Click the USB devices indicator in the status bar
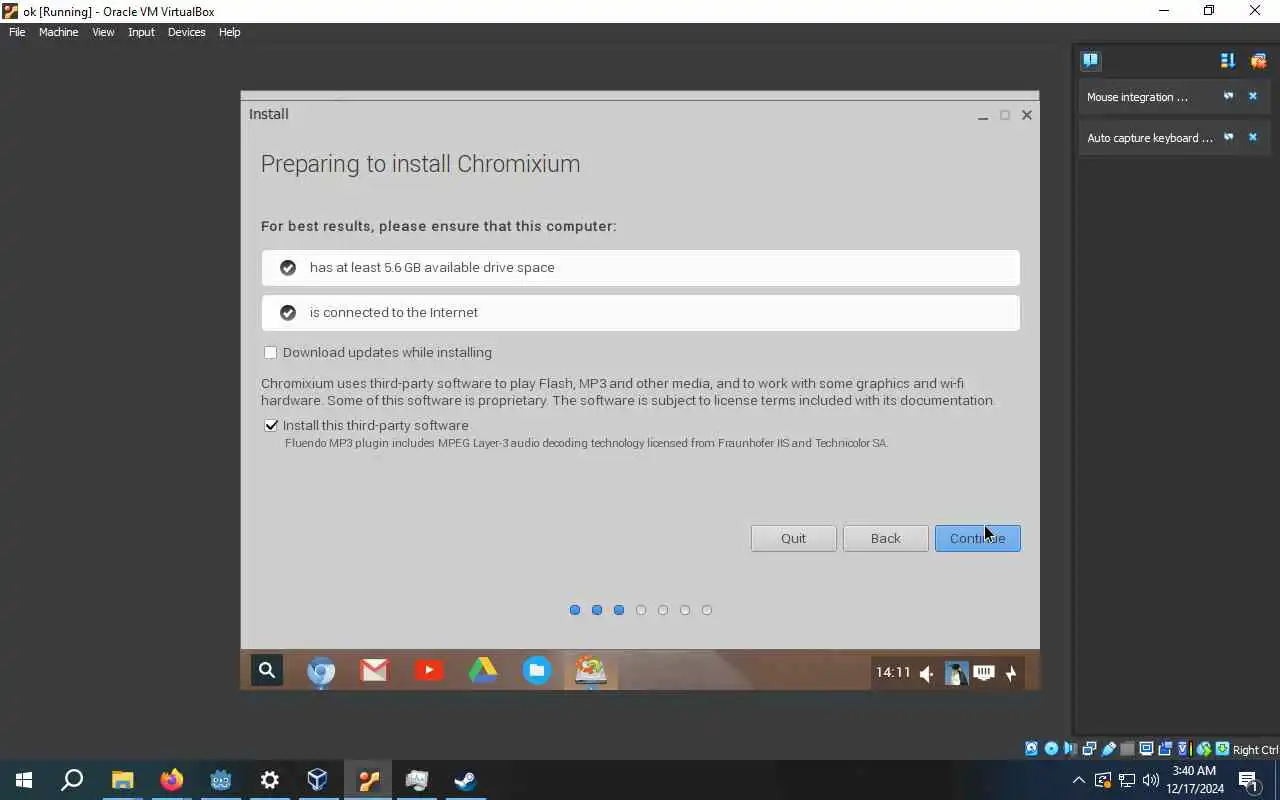1280x800 pixels. [1108, 749]
